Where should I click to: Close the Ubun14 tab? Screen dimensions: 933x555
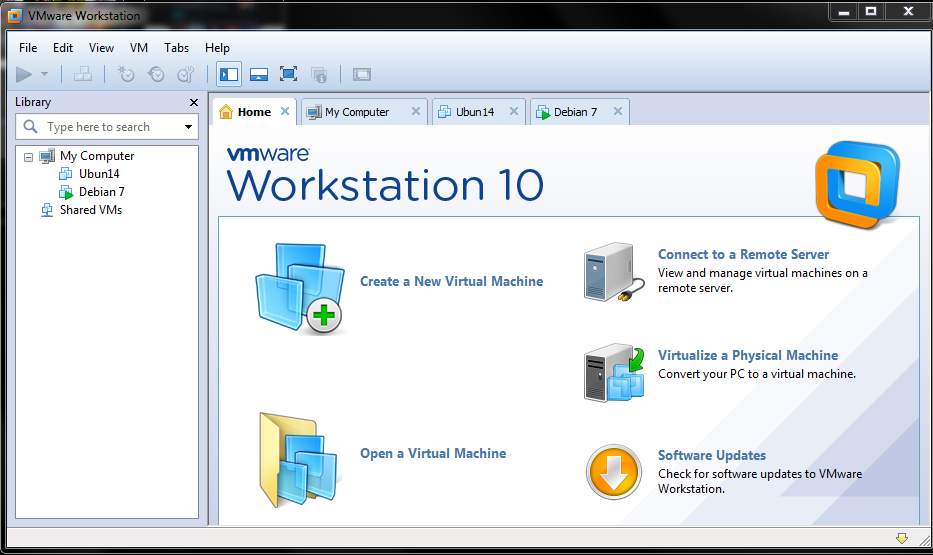(514, 111)
